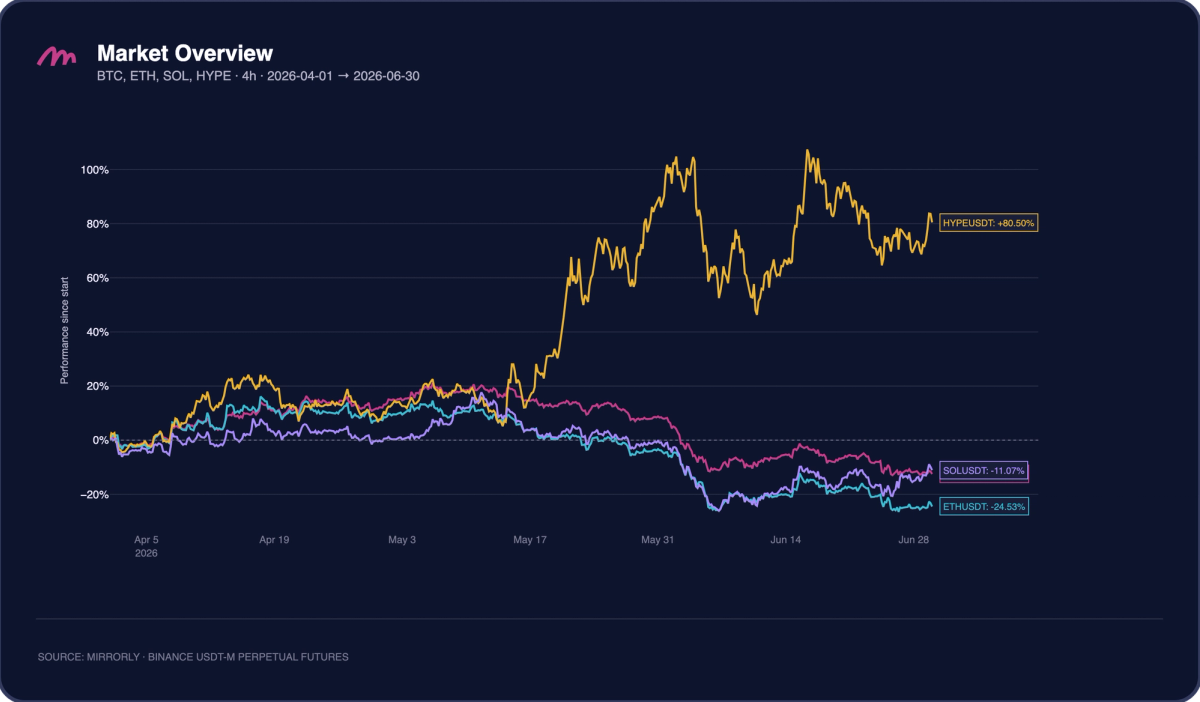The width and height of the screenshot is (1200, 702).
Task: Click the SOLUSDT -11.07% end label
Action: pyautogui.click(x=984, y=470)
